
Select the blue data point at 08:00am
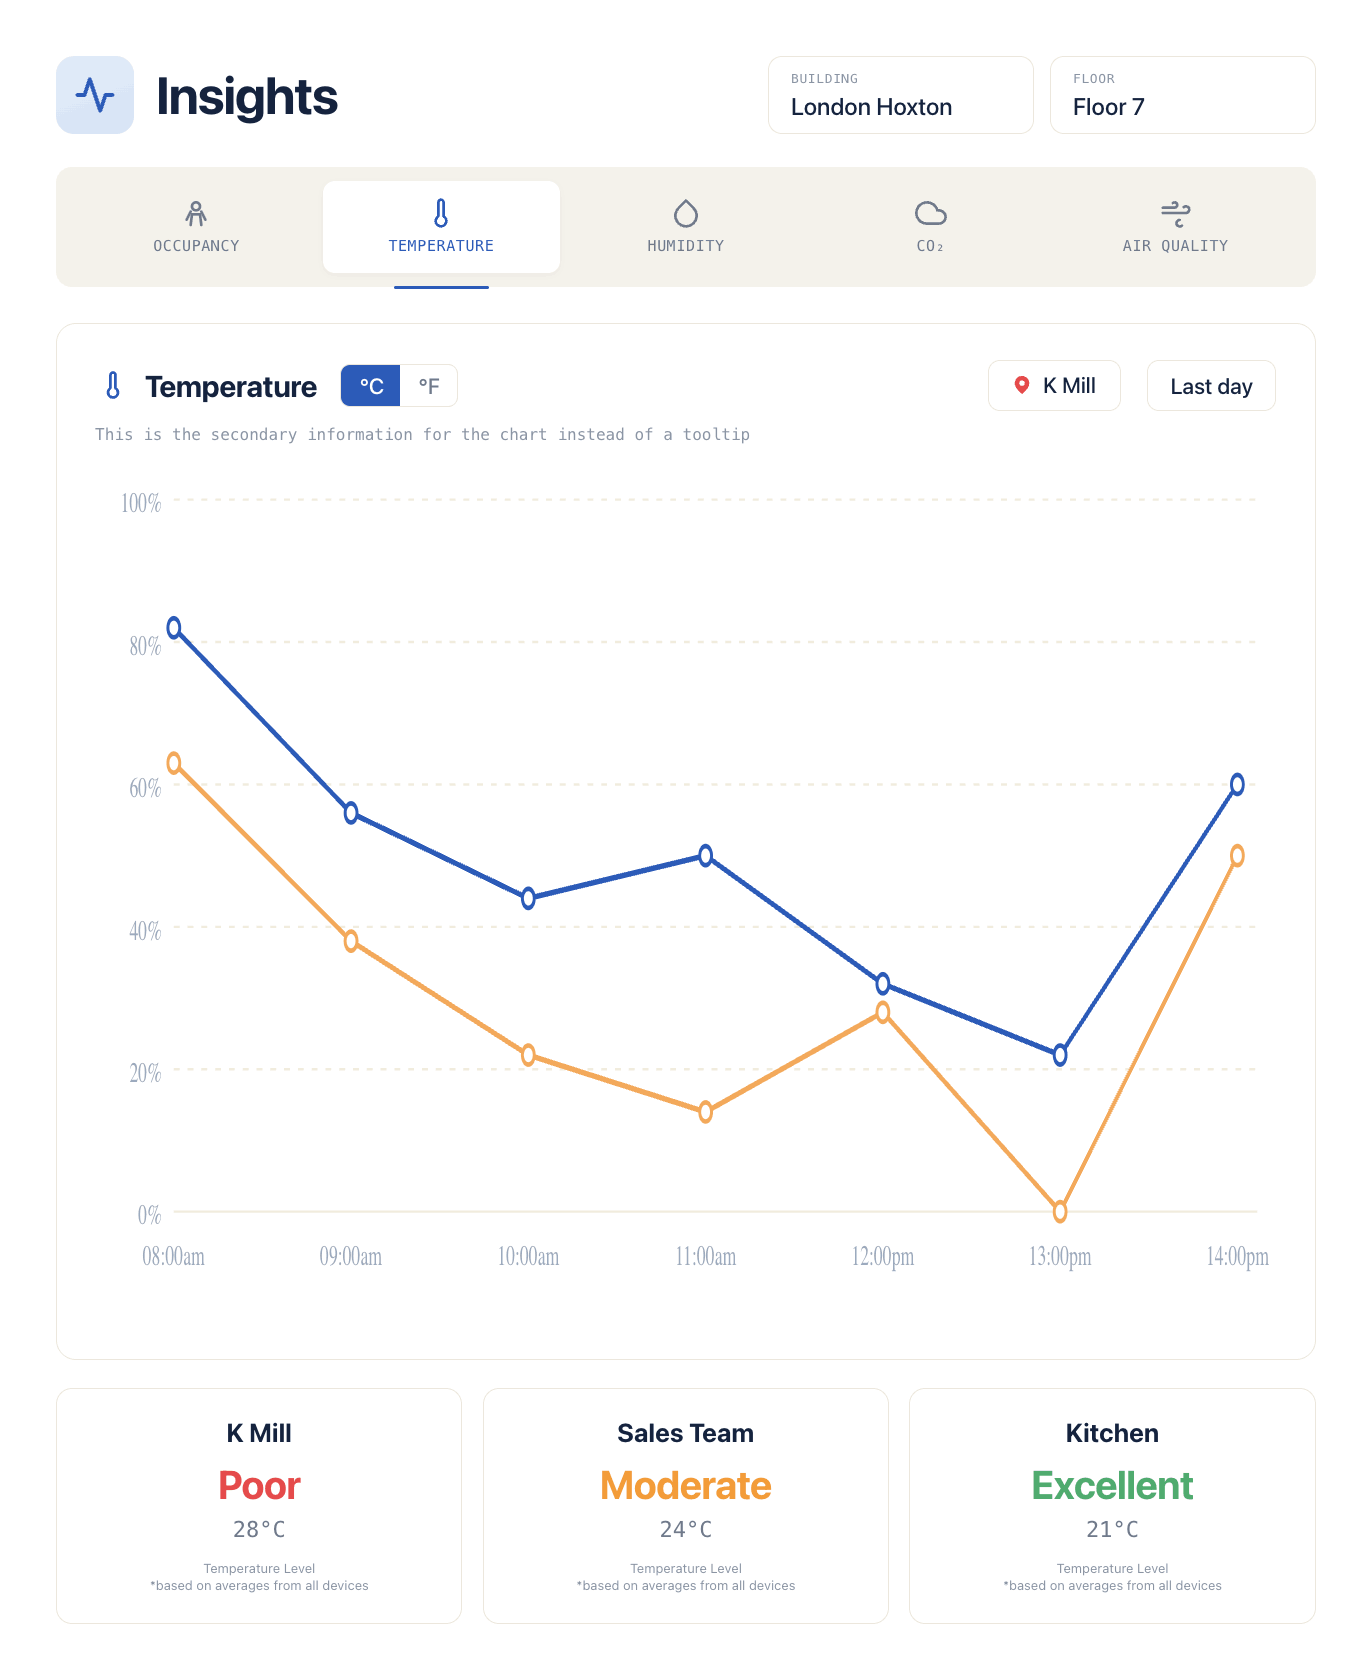[174, 628]
